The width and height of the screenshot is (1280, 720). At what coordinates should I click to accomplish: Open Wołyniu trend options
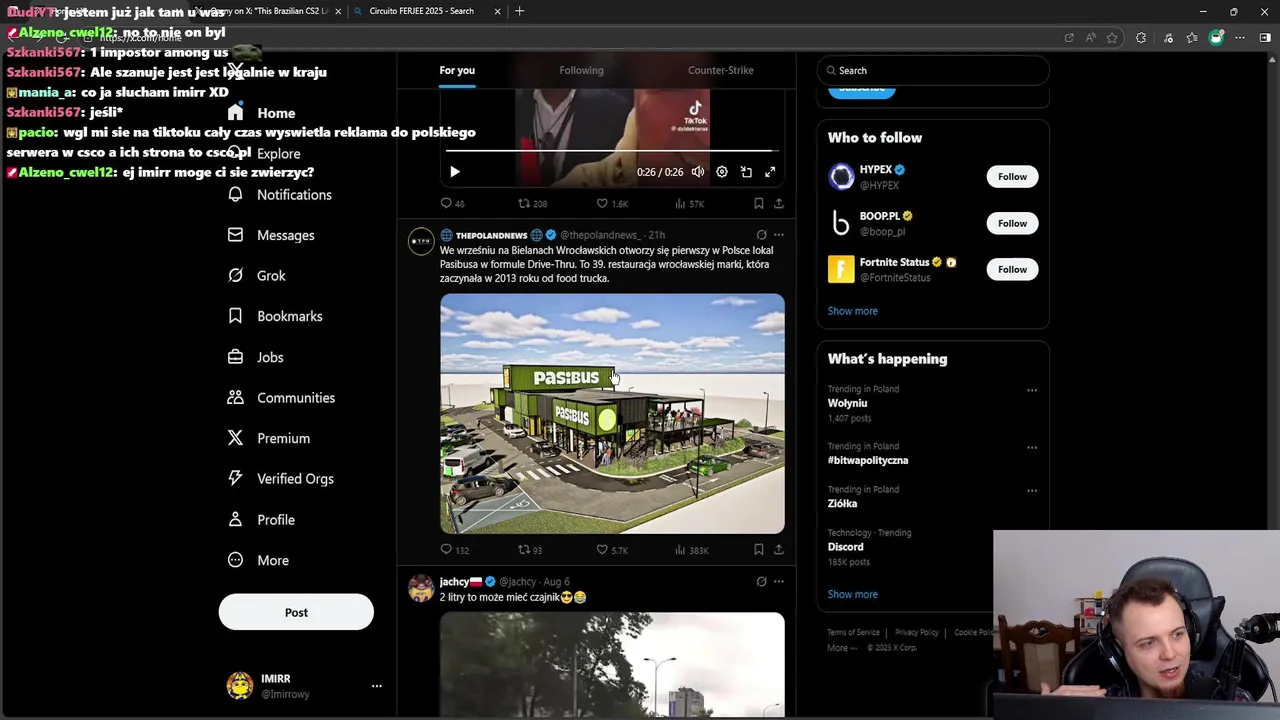tap(1032, 390)
